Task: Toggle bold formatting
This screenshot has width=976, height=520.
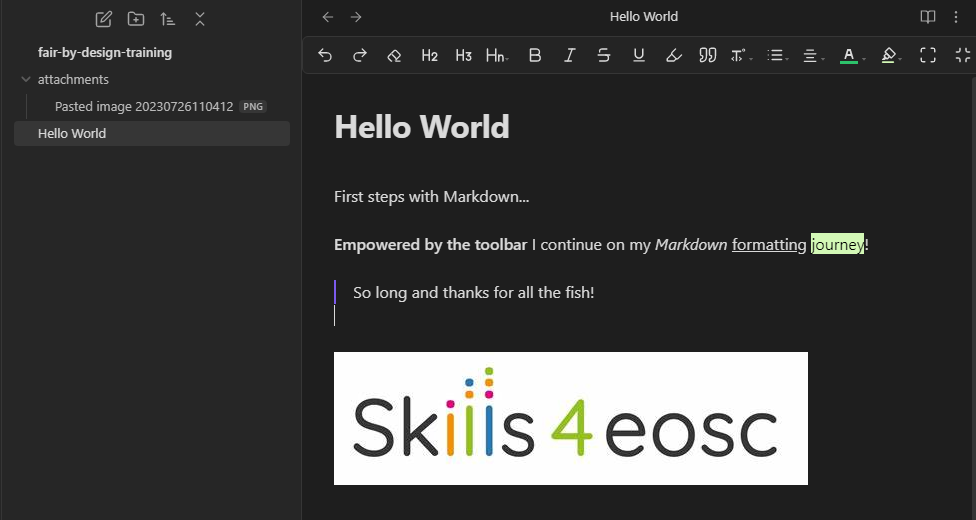Action: [535, 56]
